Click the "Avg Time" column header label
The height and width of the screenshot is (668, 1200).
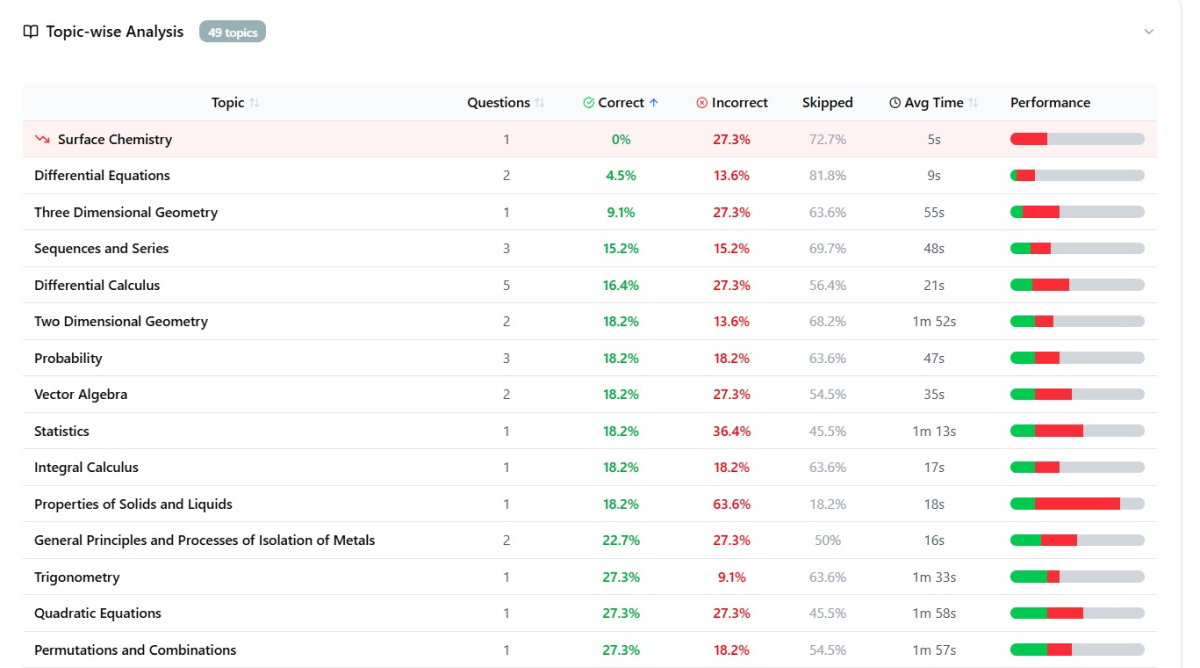[x=934, y=103]
